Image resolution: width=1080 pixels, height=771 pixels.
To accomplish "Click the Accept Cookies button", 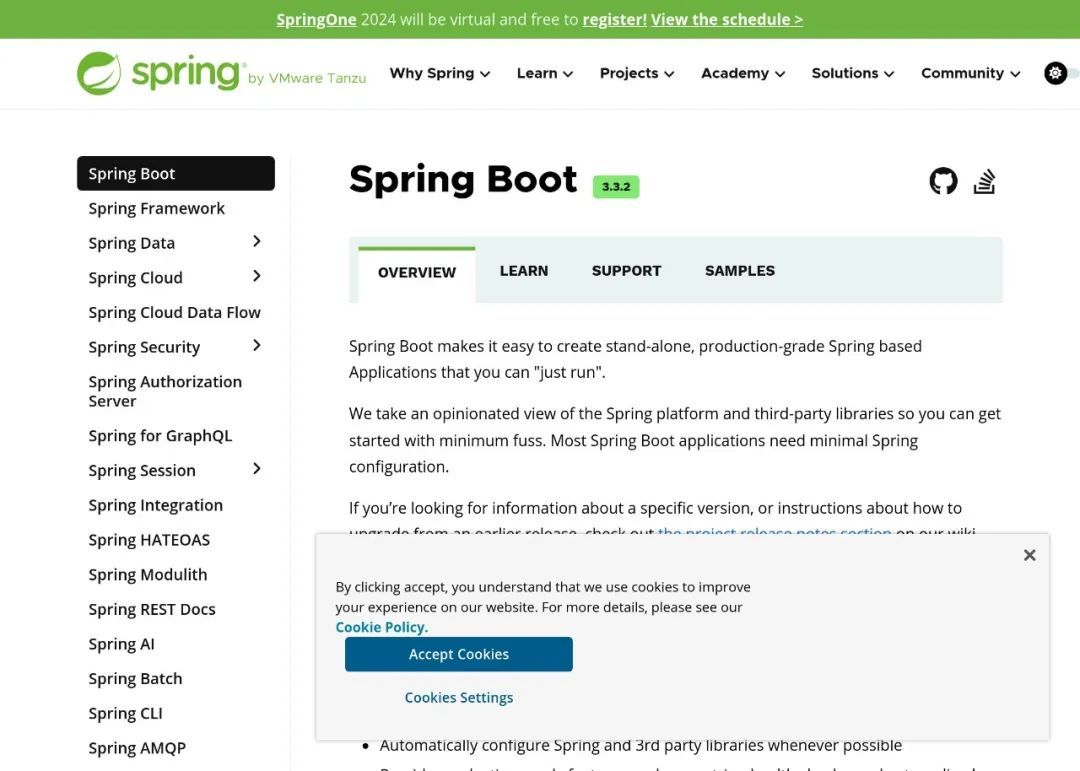I will pos(459,654).
